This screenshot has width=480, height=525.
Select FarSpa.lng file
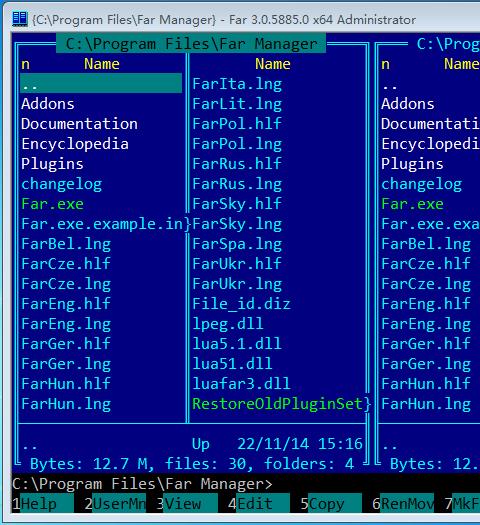point(237,244)
